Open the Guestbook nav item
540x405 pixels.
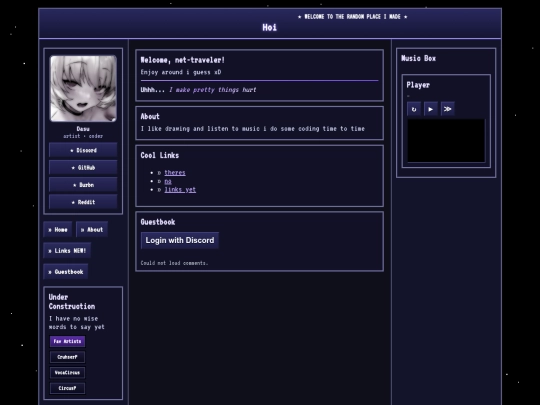tap(66, 272)
